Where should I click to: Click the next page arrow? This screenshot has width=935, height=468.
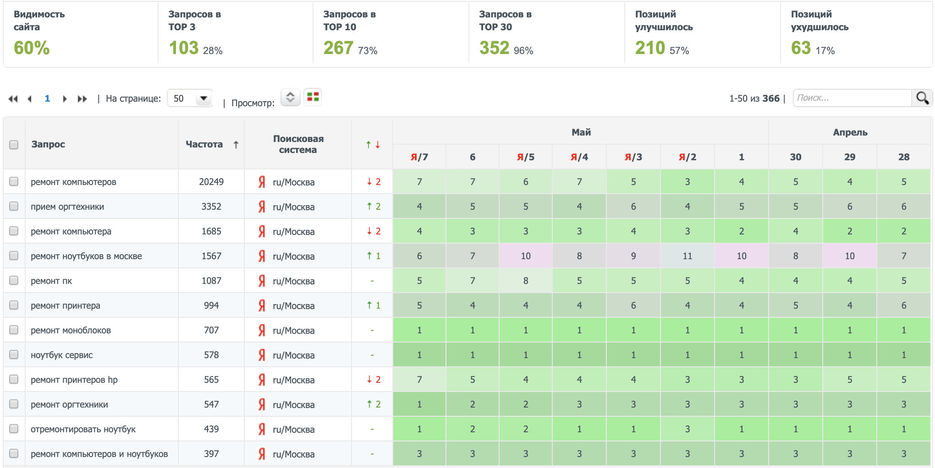tap(65, 99)
